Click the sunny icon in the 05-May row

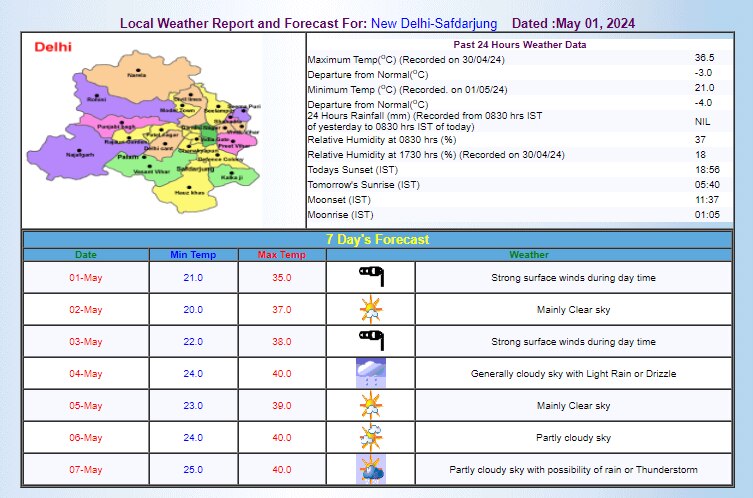tap(371, 406)
